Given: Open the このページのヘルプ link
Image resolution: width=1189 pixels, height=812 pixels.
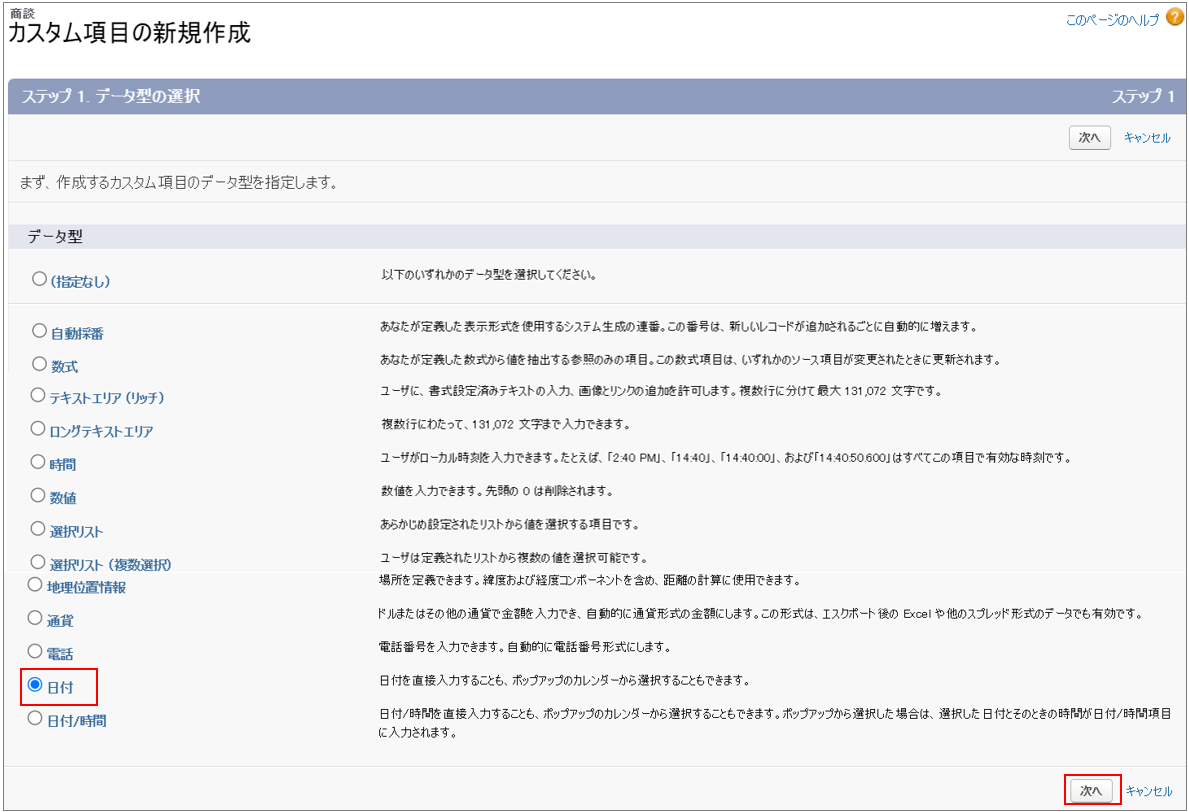Looking at the screenshot, I should click(x=1112, y=19).
